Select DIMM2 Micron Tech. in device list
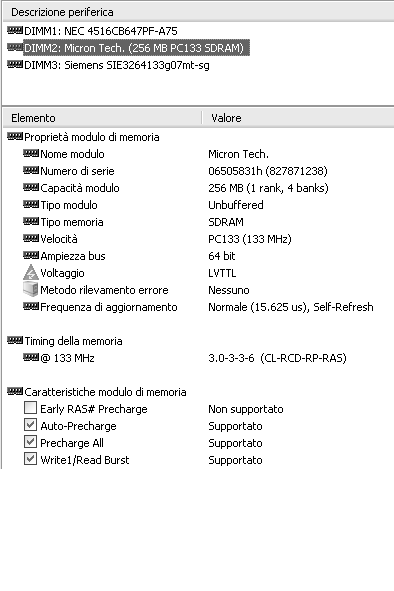Screen dimensions: 394x591 136,48
